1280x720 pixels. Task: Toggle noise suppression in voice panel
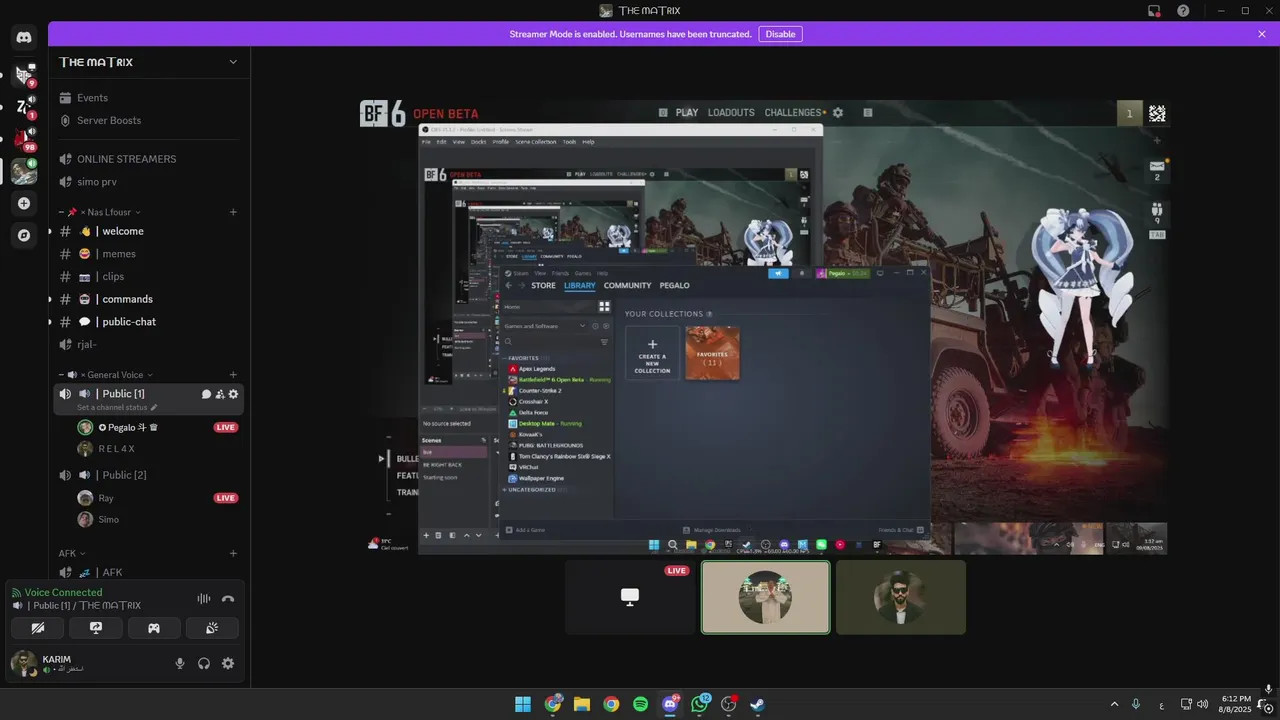(x=204, y=599)
